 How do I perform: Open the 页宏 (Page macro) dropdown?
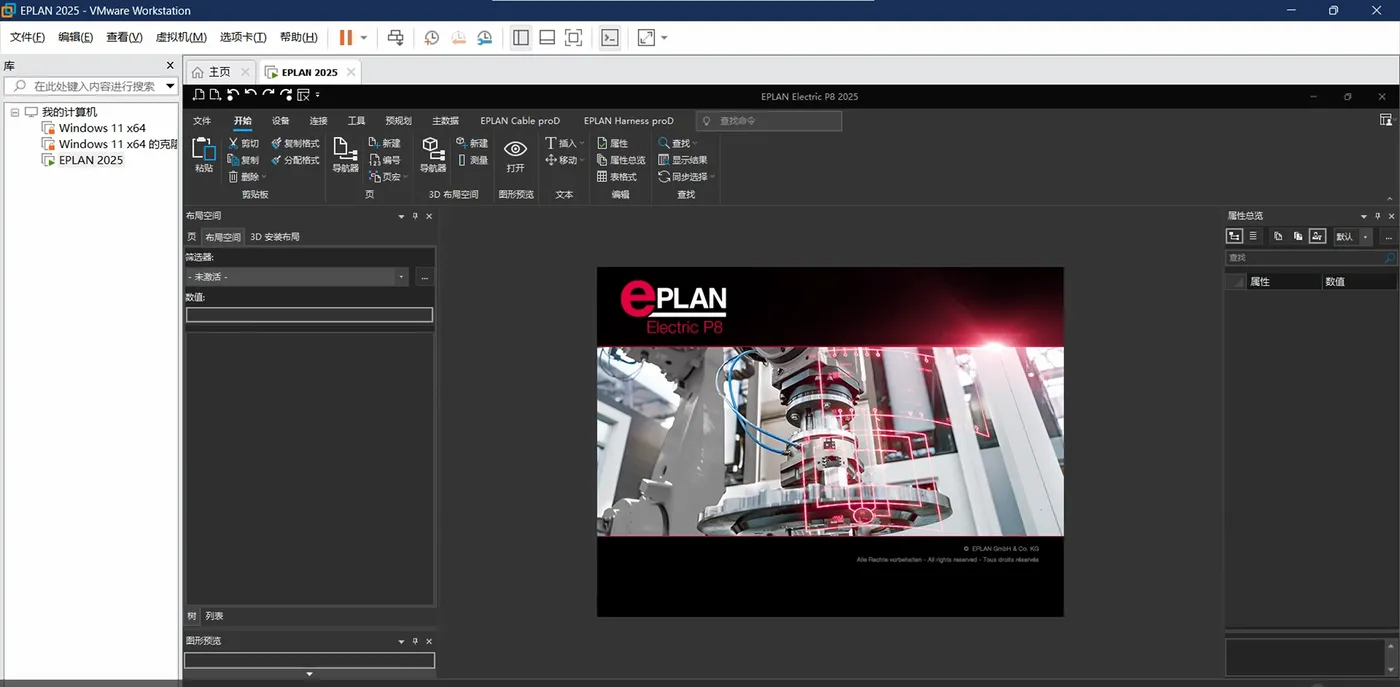coord(405,177)
